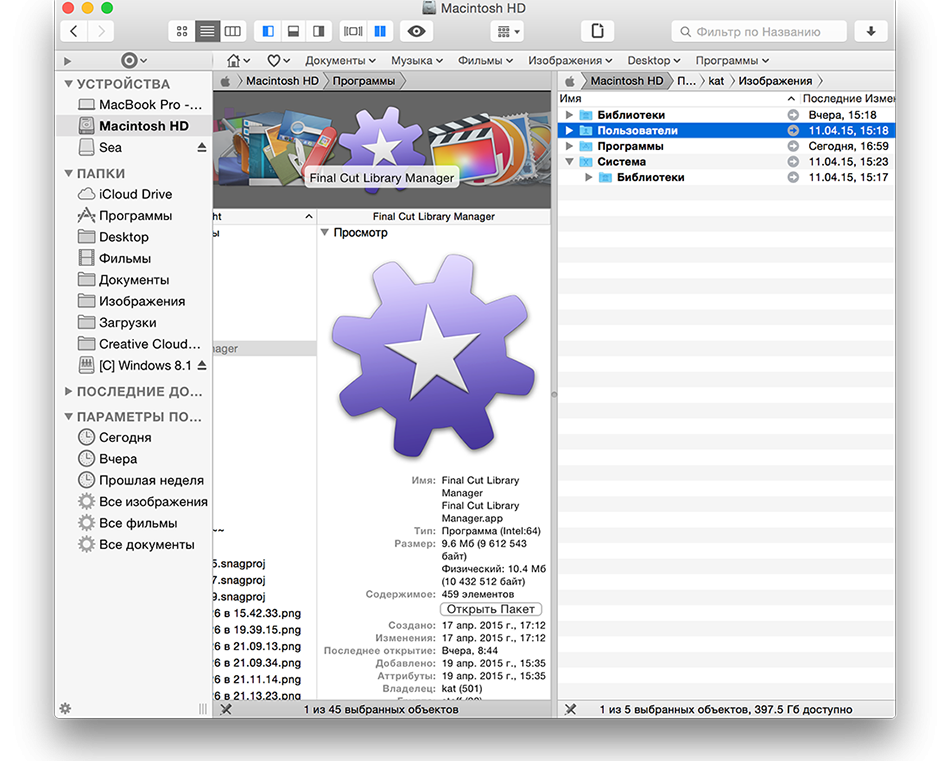Screen dimensions: 950x761
Task: Go back with the left arrow button
Action: coord(75,32)
